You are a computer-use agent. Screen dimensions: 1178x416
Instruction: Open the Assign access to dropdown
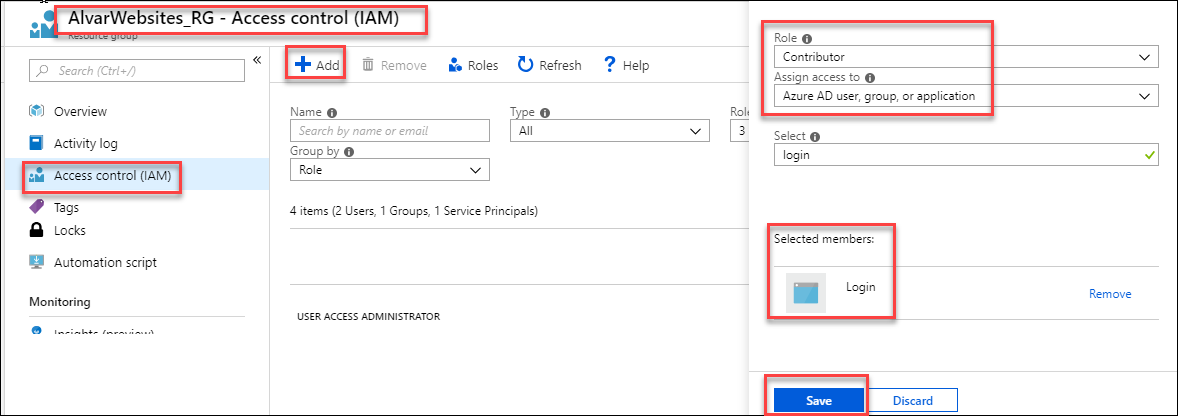[965, 96]
